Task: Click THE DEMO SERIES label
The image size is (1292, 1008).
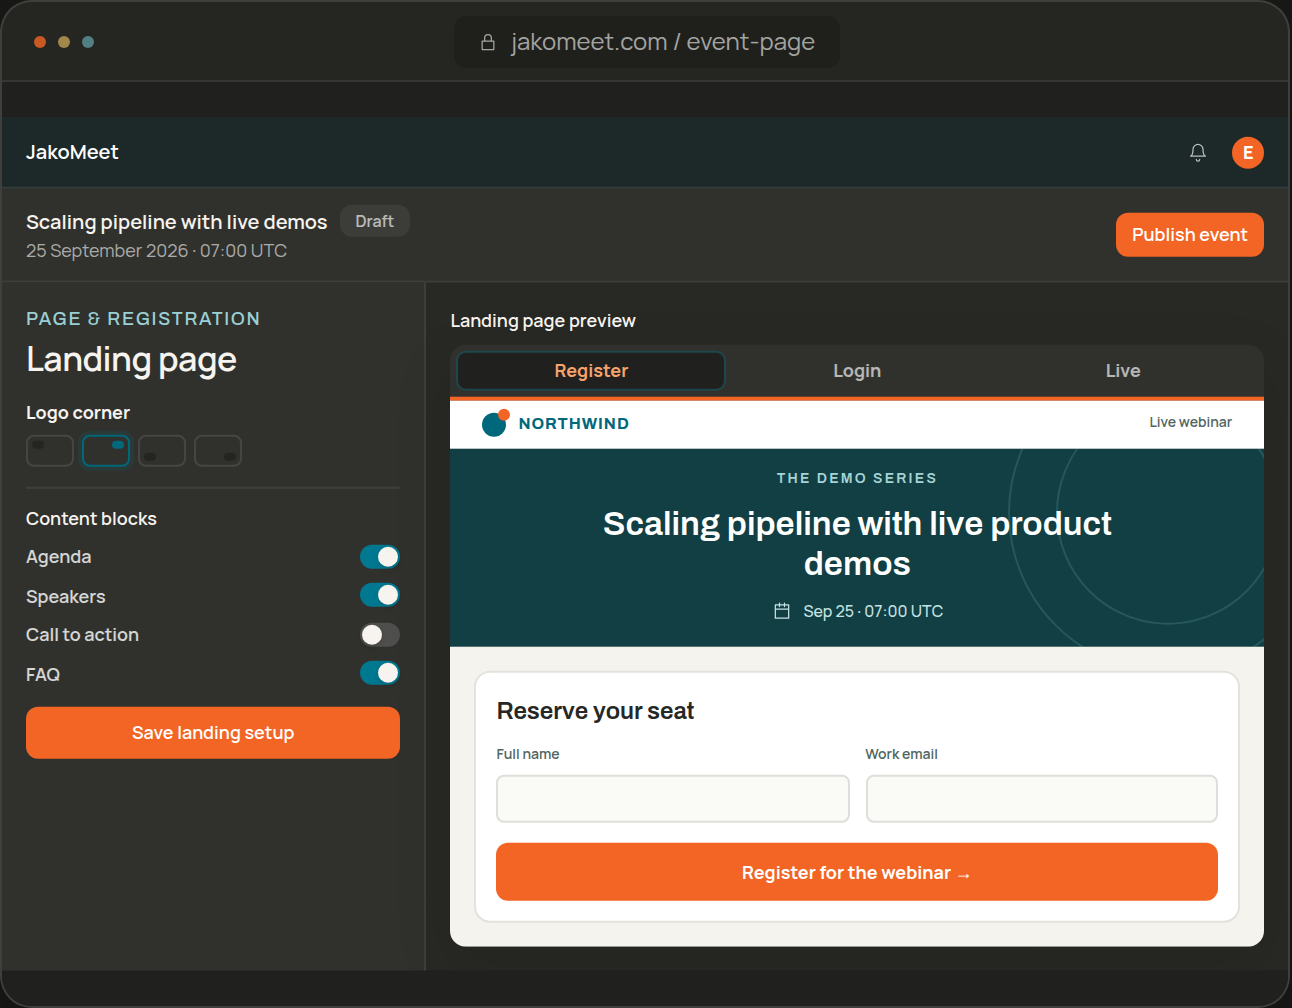Action: pos(857,478)
